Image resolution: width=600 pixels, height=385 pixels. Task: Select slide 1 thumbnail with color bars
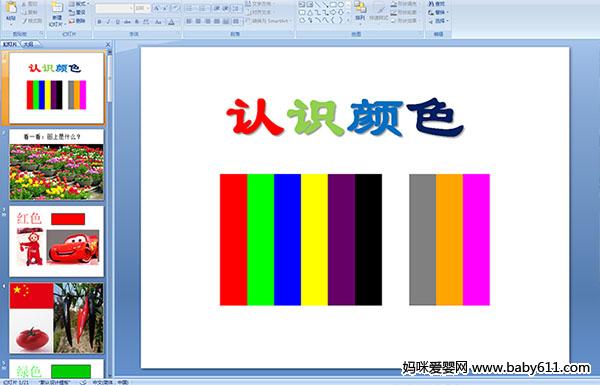56,88
